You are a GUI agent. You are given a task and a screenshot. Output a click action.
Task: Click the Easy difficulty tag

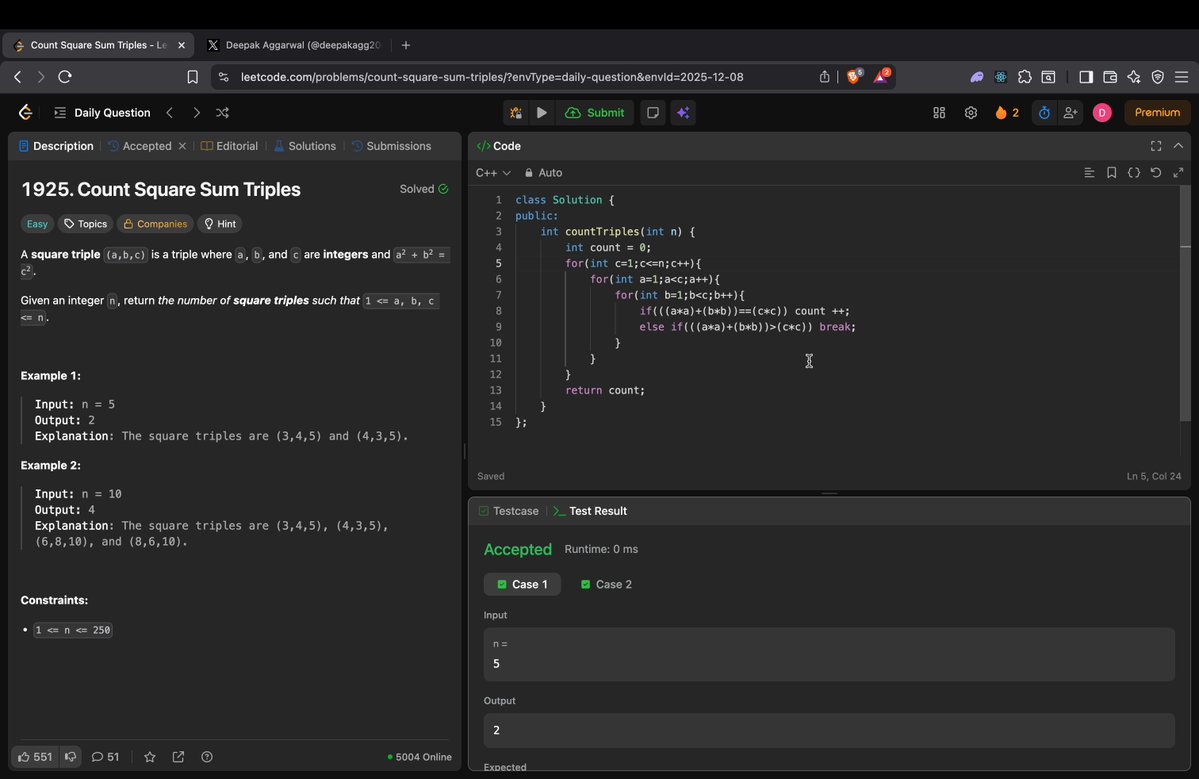(x=37, y=224)
